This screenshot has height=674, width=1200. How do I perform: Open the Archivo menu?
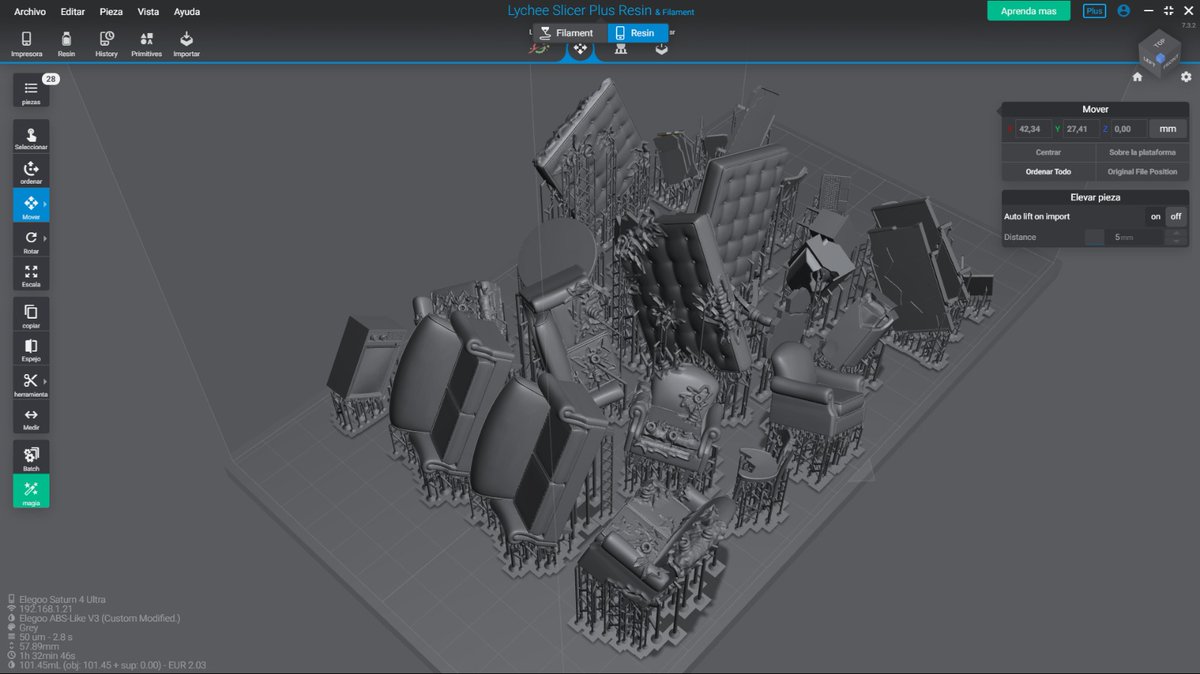click(30, 12)
